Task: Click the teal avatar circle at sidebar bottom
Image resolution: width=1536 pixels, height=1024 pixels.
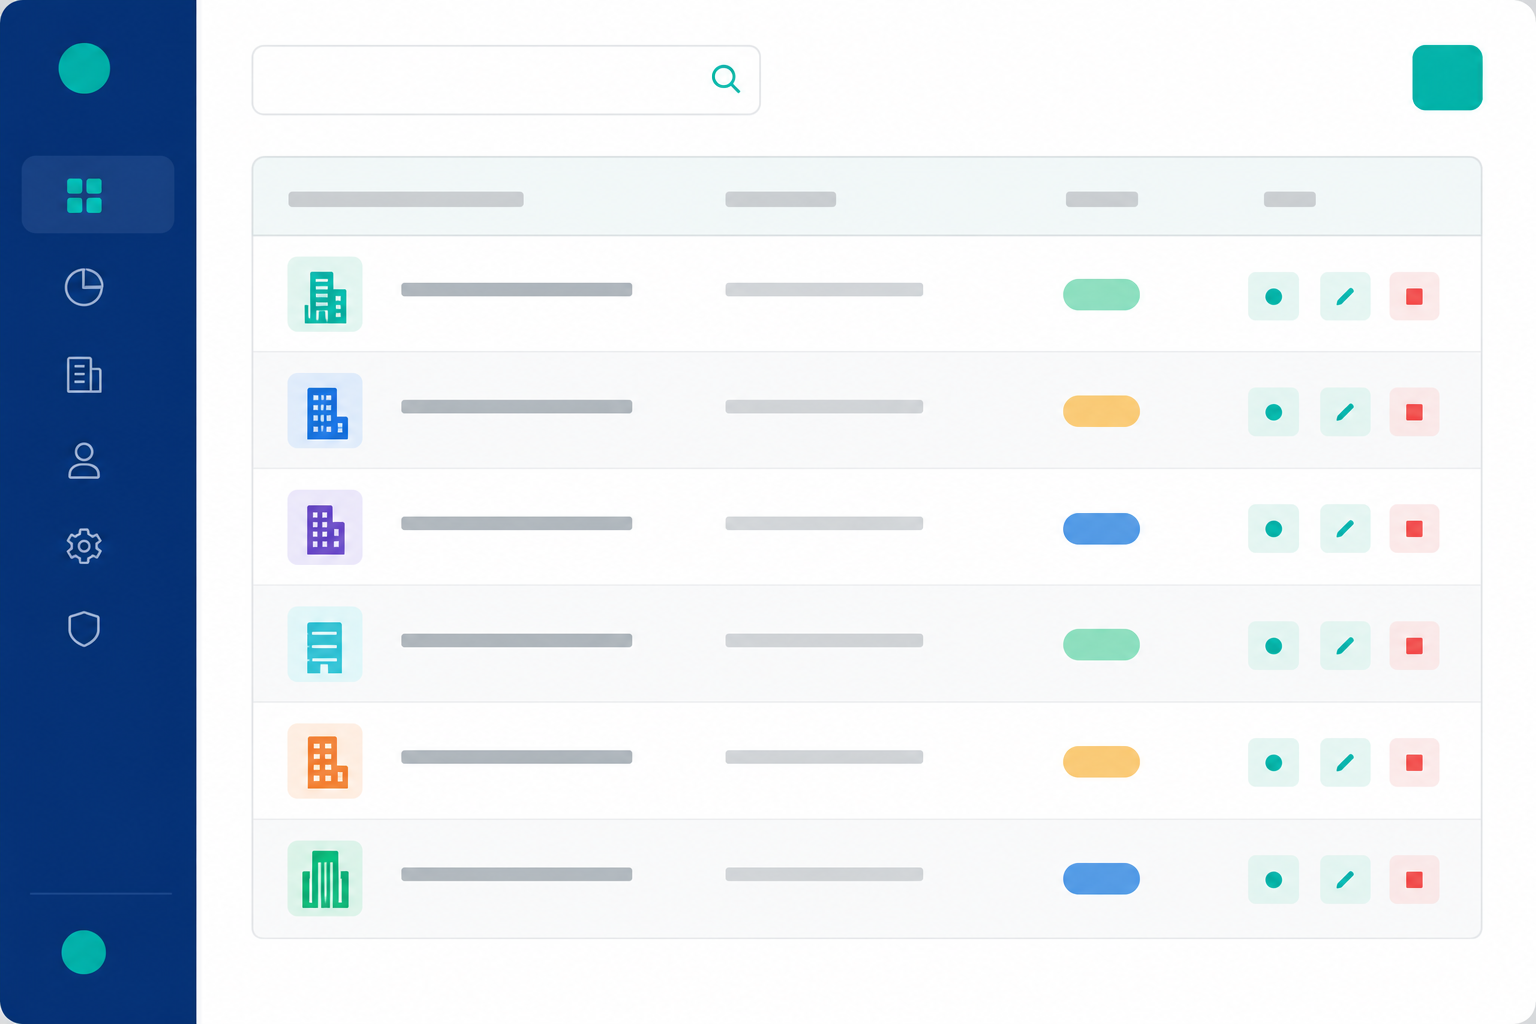Action: pos(84,952)
